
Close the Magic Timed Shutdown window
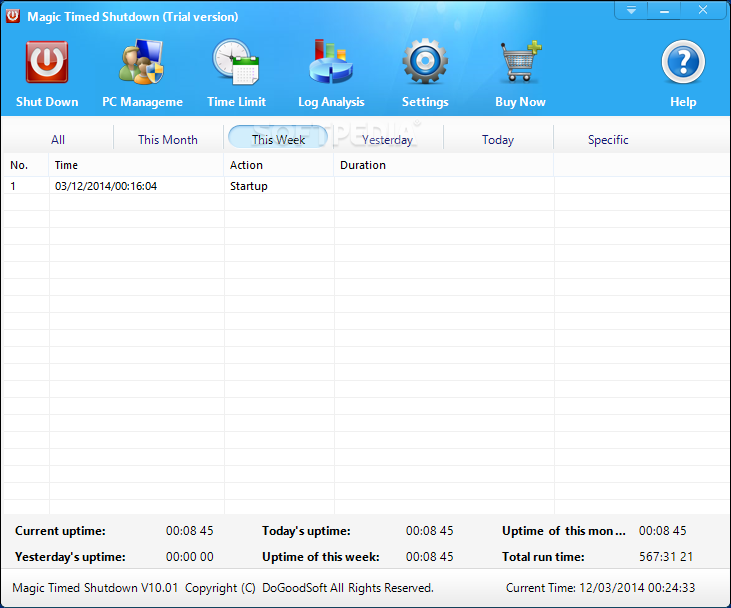pyautogui.click(x=703, y=10)
